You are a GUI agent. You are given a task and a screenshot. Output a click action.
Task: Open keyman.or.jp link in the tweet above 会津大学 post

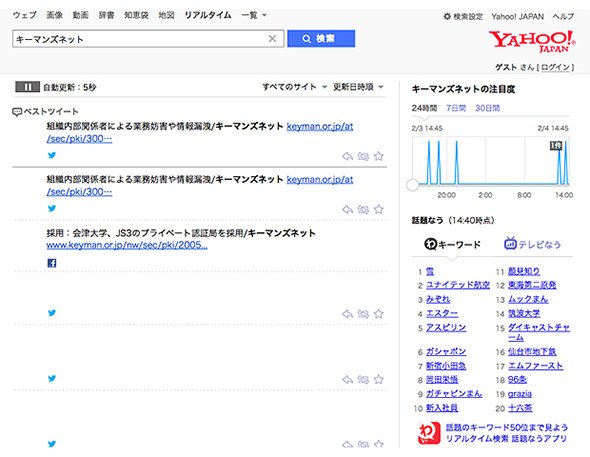(320, 180)
